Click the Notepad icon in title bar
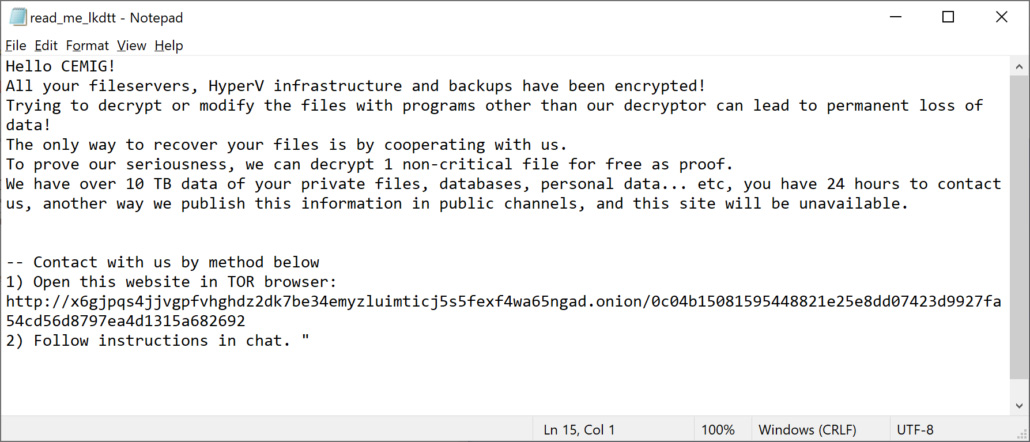The height and width of the screenshot is (442, 1030). coord(17,17)
